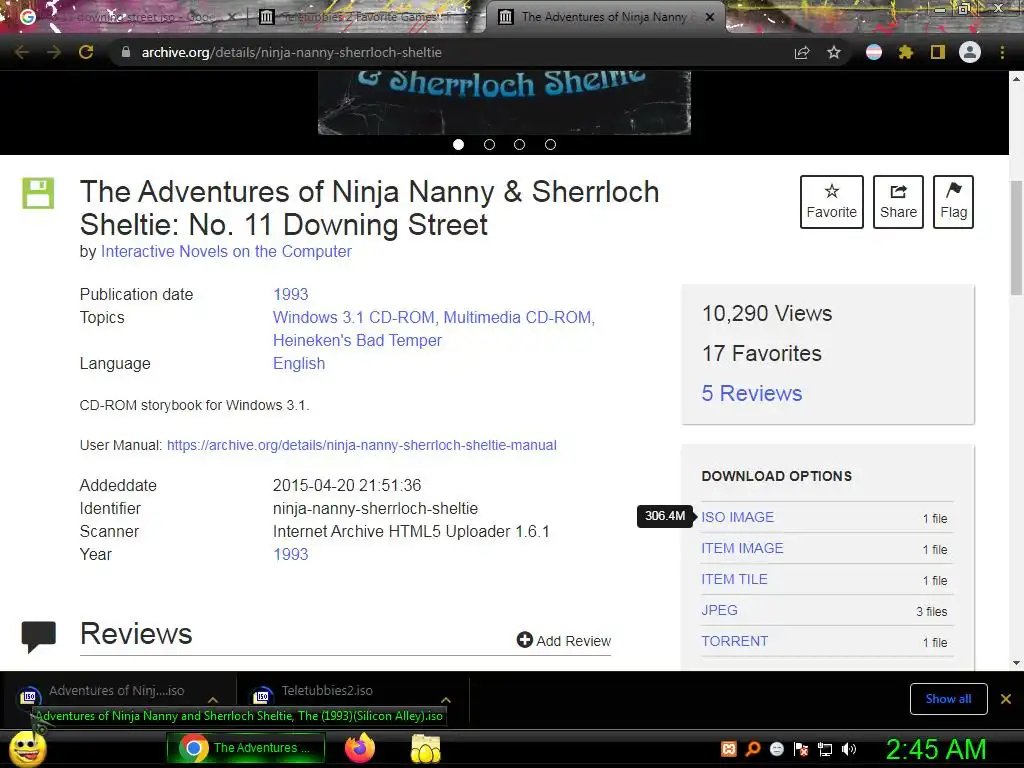The image size is (1024, 768).
Task: Click the padlock site info icon
Action: tap(126, 52)
